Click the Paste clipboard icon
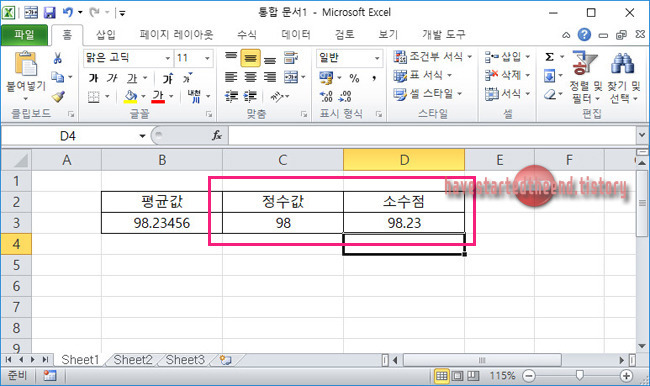The width and height of the screenshot is (650, 386). pyautogui.click(x=26, y=64)
